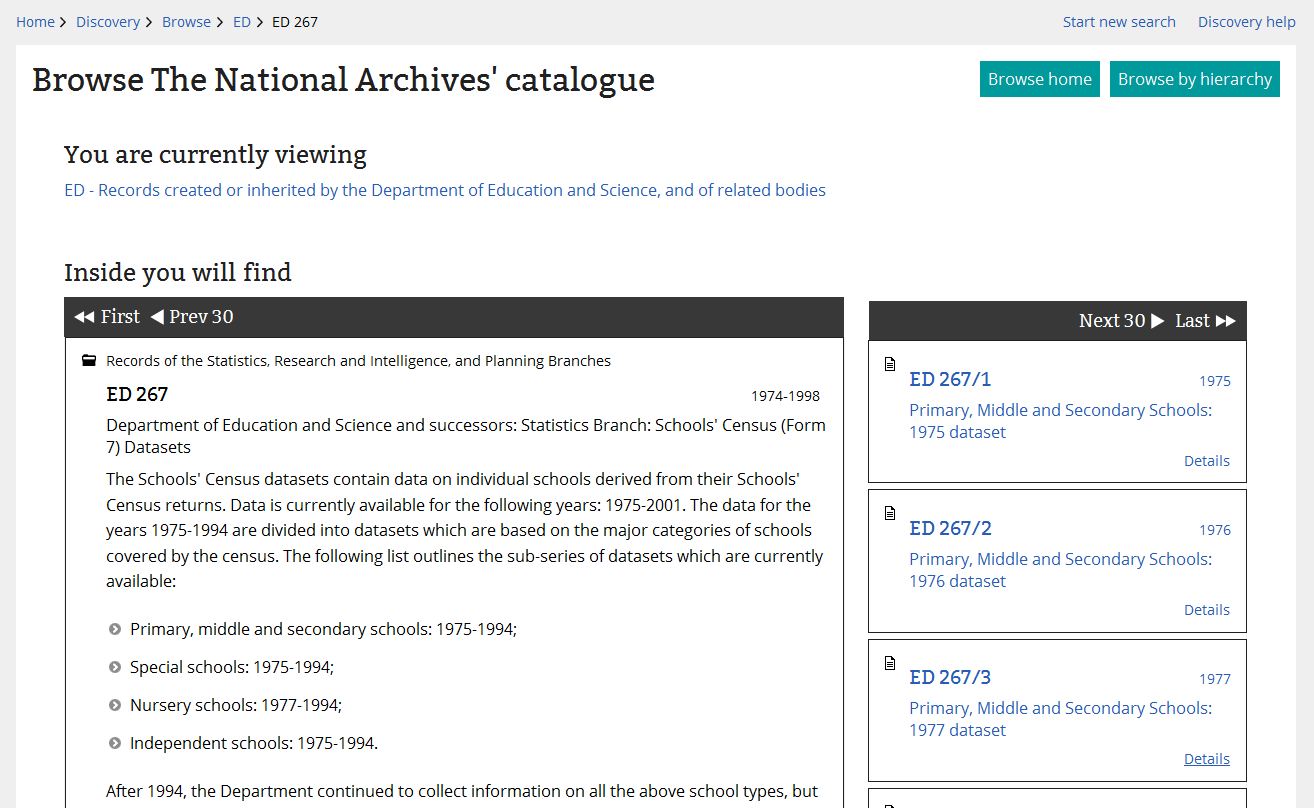This screenshot has width=1314, height=808.
Task: Click the 1976 date on ED 267/2
Action: point(1215,530)
